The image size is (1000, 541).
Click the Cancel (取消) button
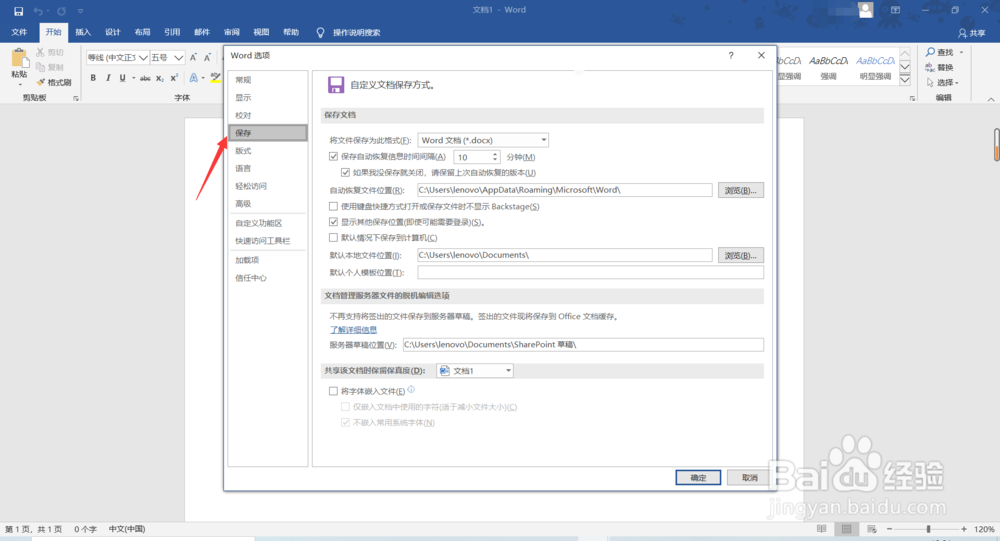749,477
